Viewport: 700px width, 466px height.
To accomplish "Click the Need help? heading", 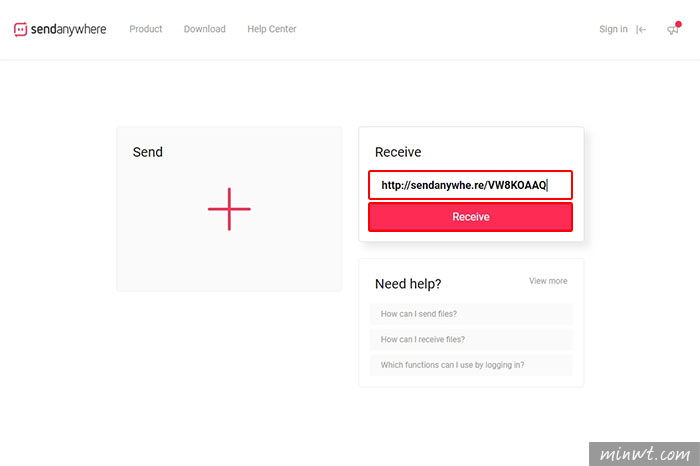I will [x=408, y=284].
